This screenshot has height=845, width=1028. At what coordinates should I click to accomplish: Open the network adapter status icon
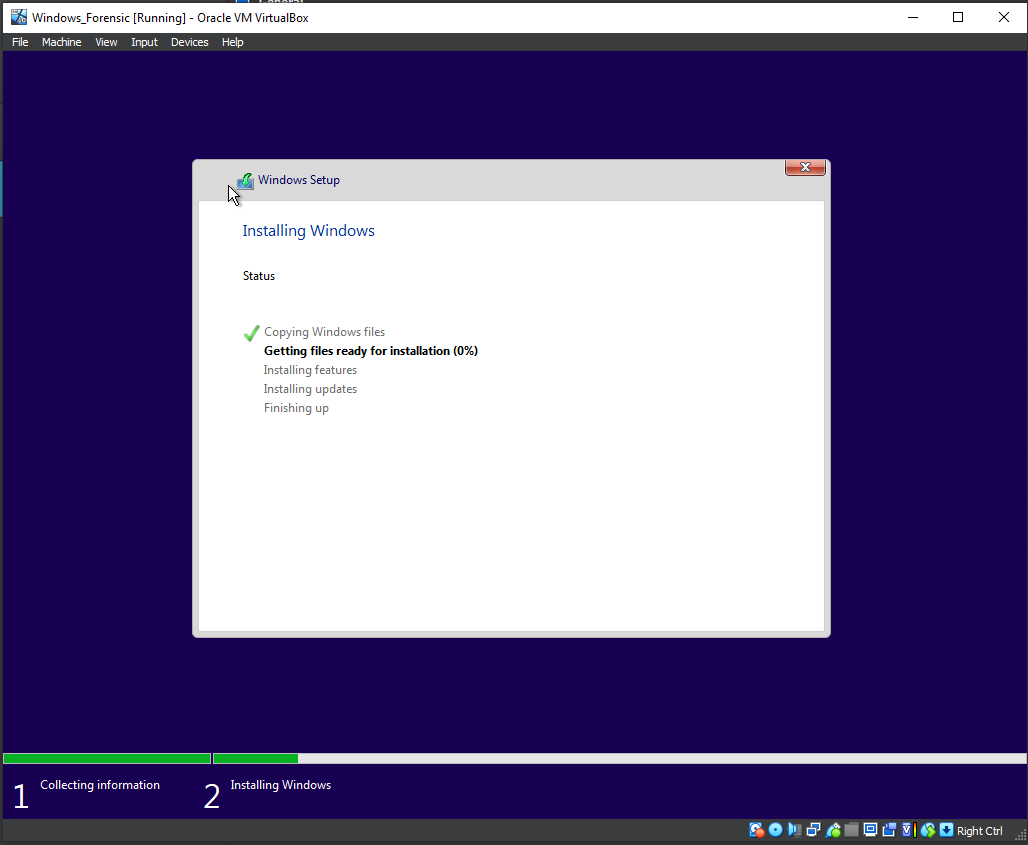[813, 830]
